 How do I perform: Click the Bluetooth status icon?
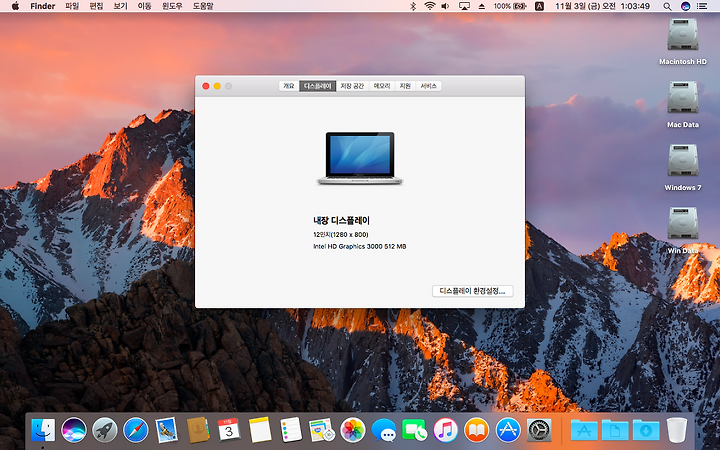(x=412, y=6)
